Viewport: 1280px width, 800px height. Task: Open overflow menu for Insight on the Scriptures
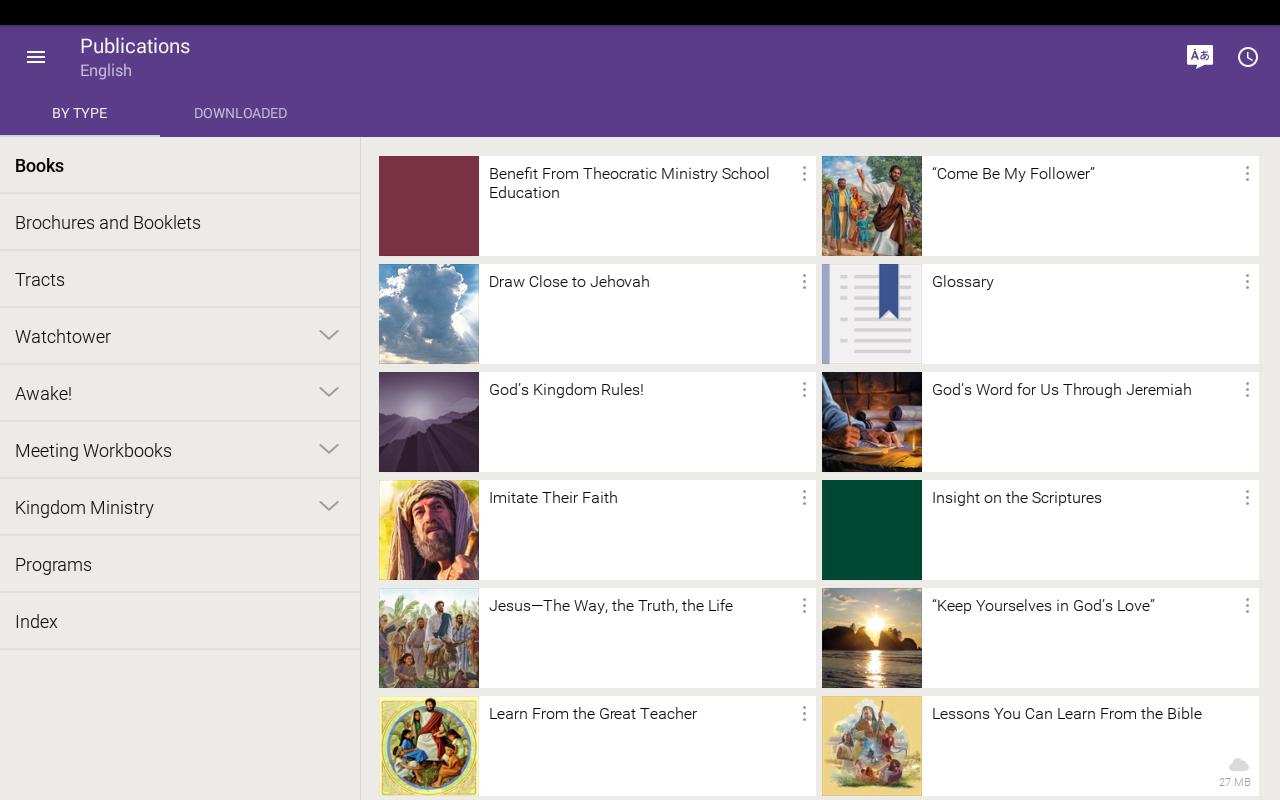(x=1246, y=498)
